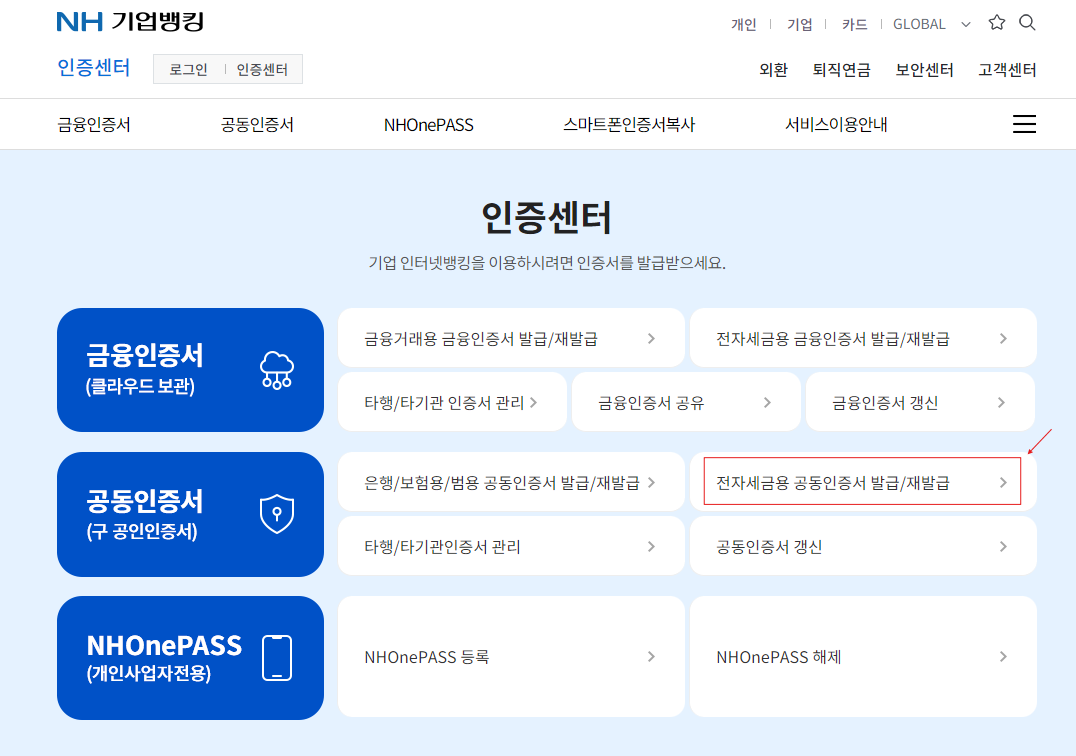Screen dimensions: 1076x756
Task: Select the blue 금융인증서 (클라우드 보관) card
Action: tap(190, 370)
